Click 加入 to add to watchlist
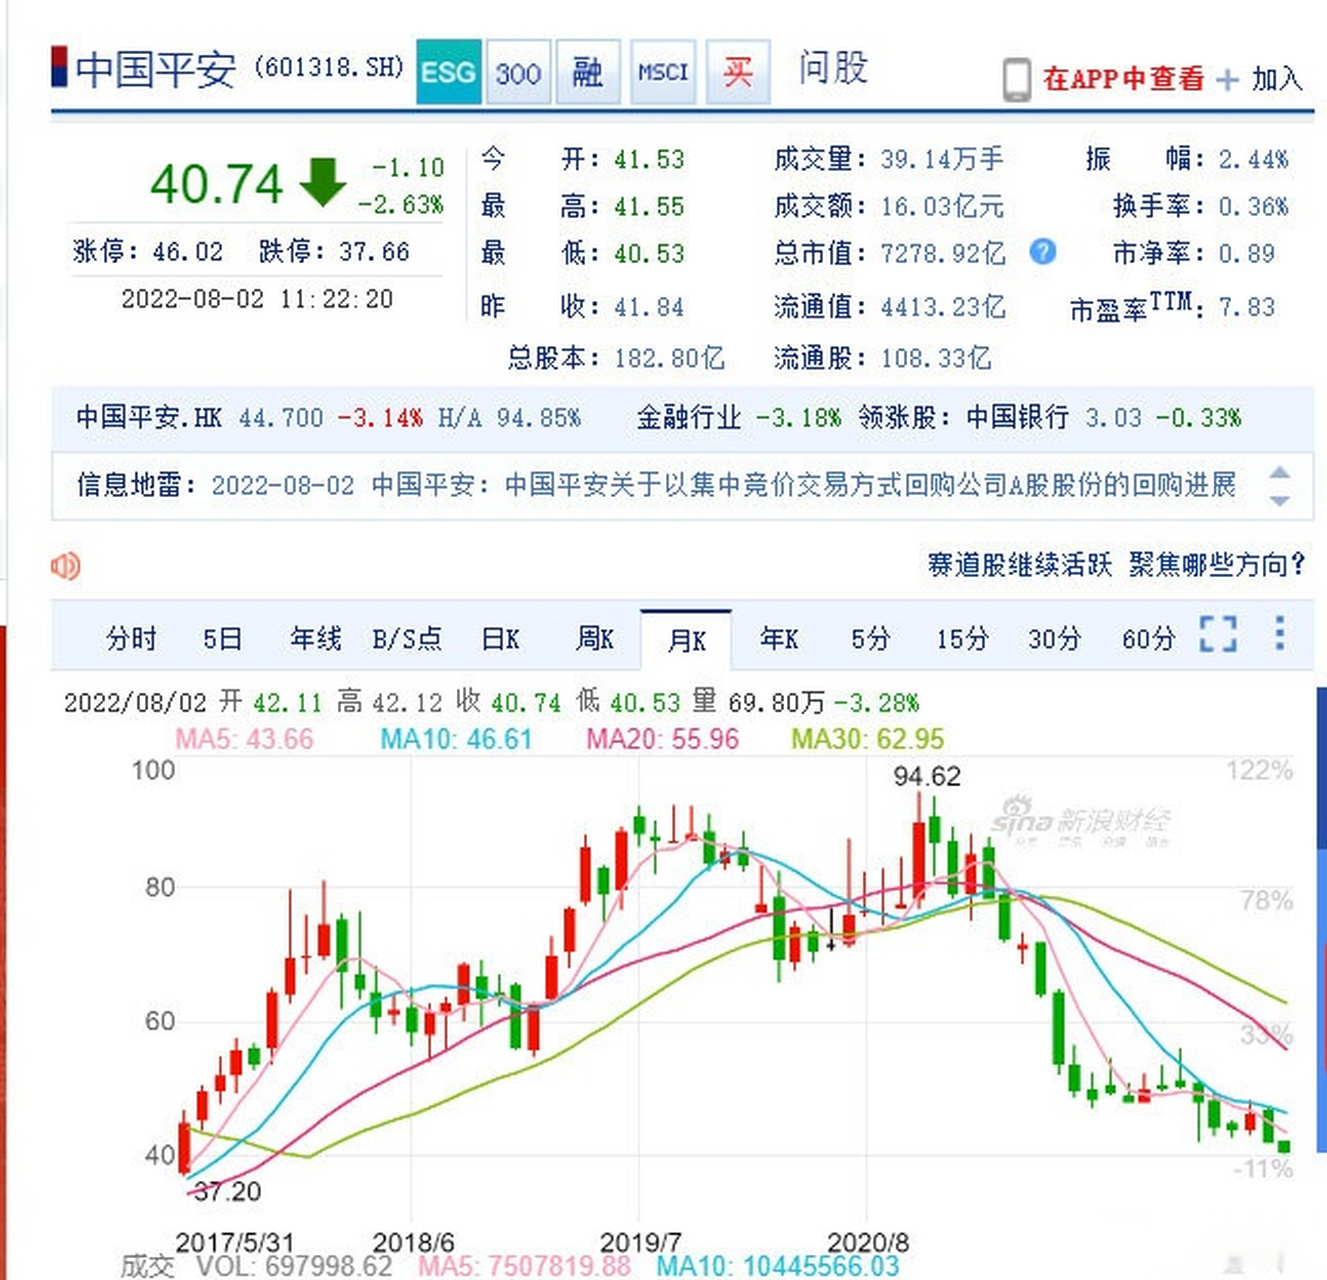The height and width of the screenshot is (1280, 1327). click(x=1277, y=79)
